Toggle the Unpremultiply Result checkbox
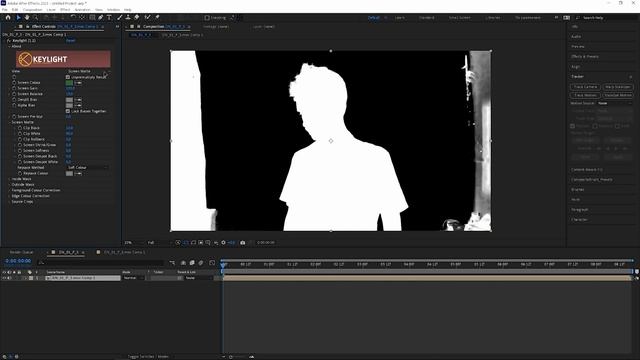640x360 pixels. click(x=68, y=77)
